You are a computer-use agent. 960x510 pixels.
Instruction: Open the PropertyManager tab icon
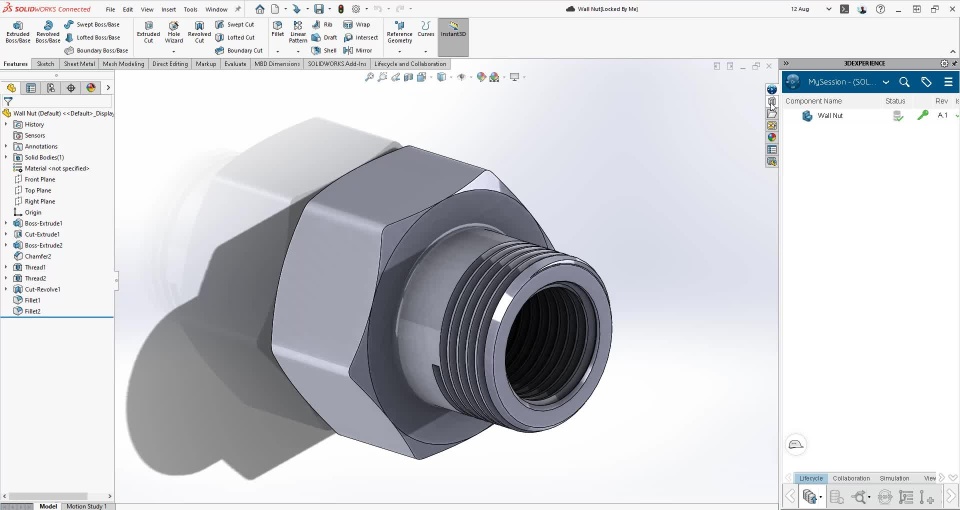31,88
